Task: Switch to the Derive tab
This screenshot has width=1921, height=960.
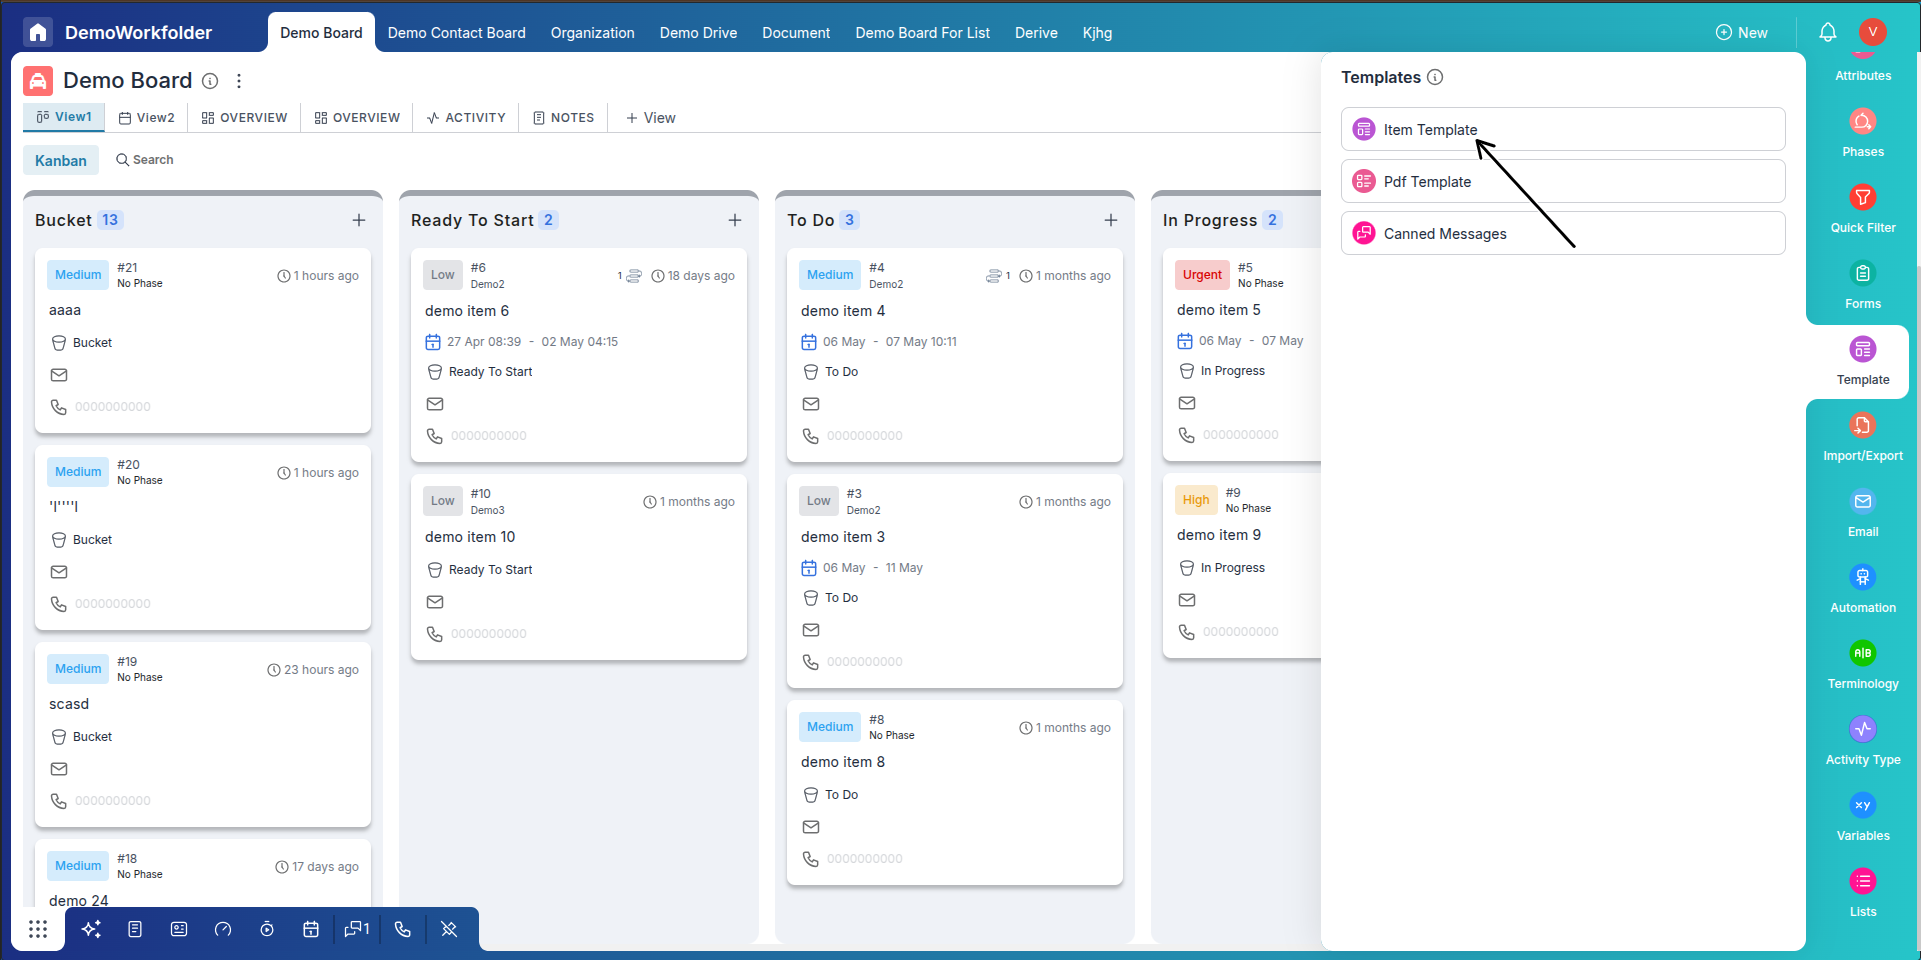Action: pos(1036,33)
